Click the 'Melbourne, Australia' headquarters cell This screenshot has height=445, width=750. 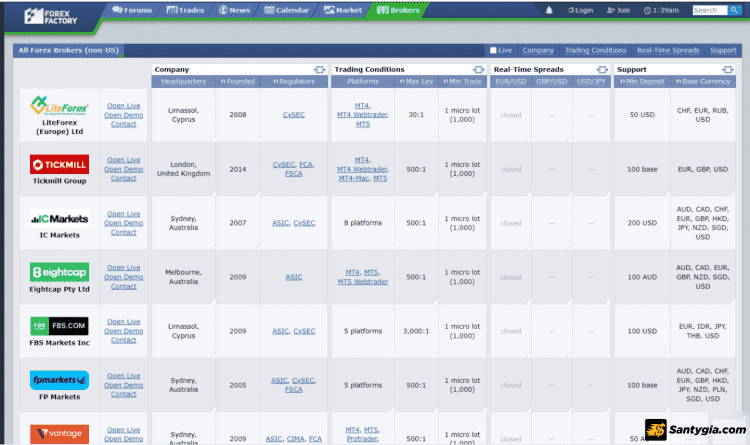pyautogui.click(x=183, y=277)
